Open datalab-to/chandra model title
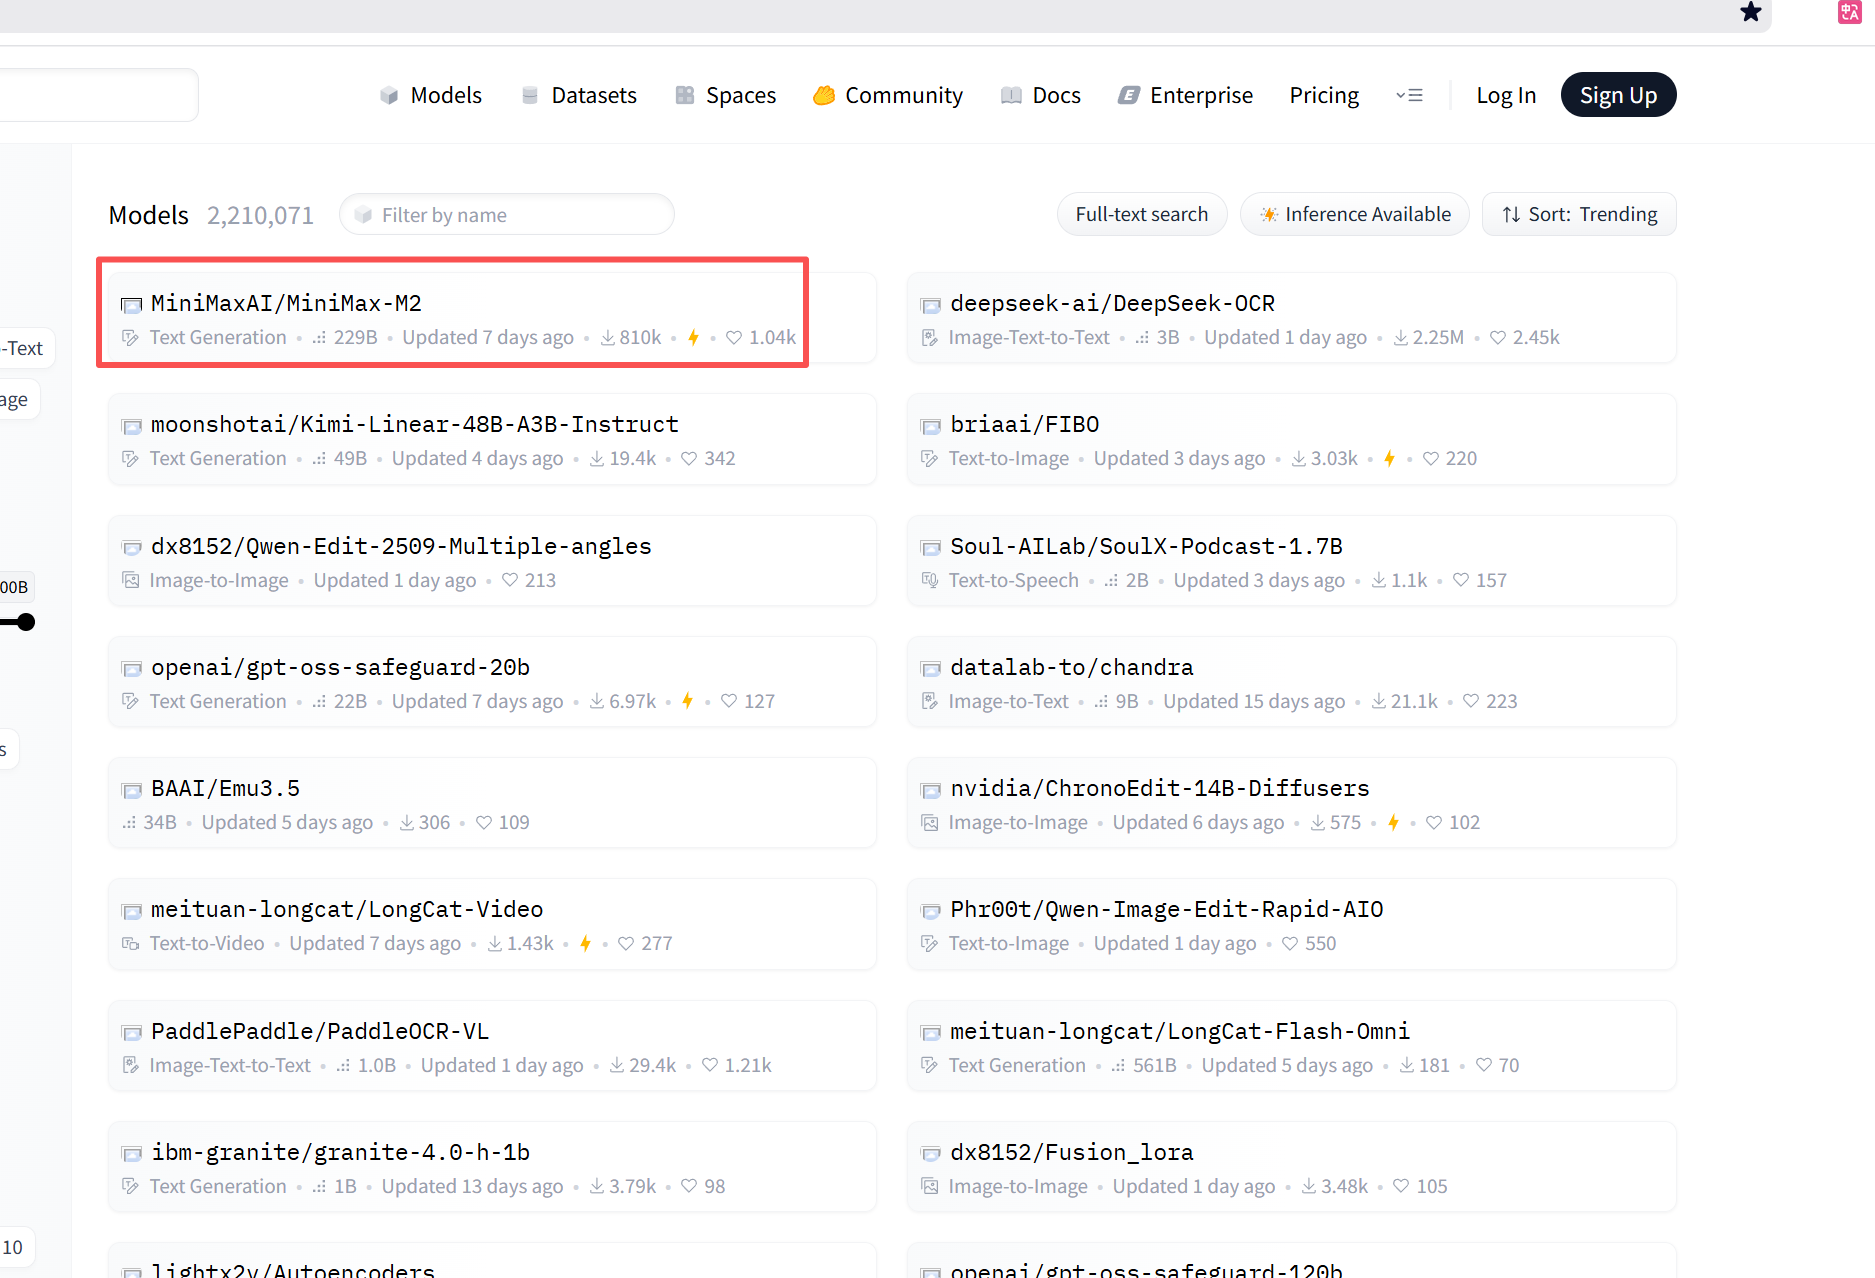Image resolution: width=1875 pixels, height=1278 pixels. [x=1072, y=667]
